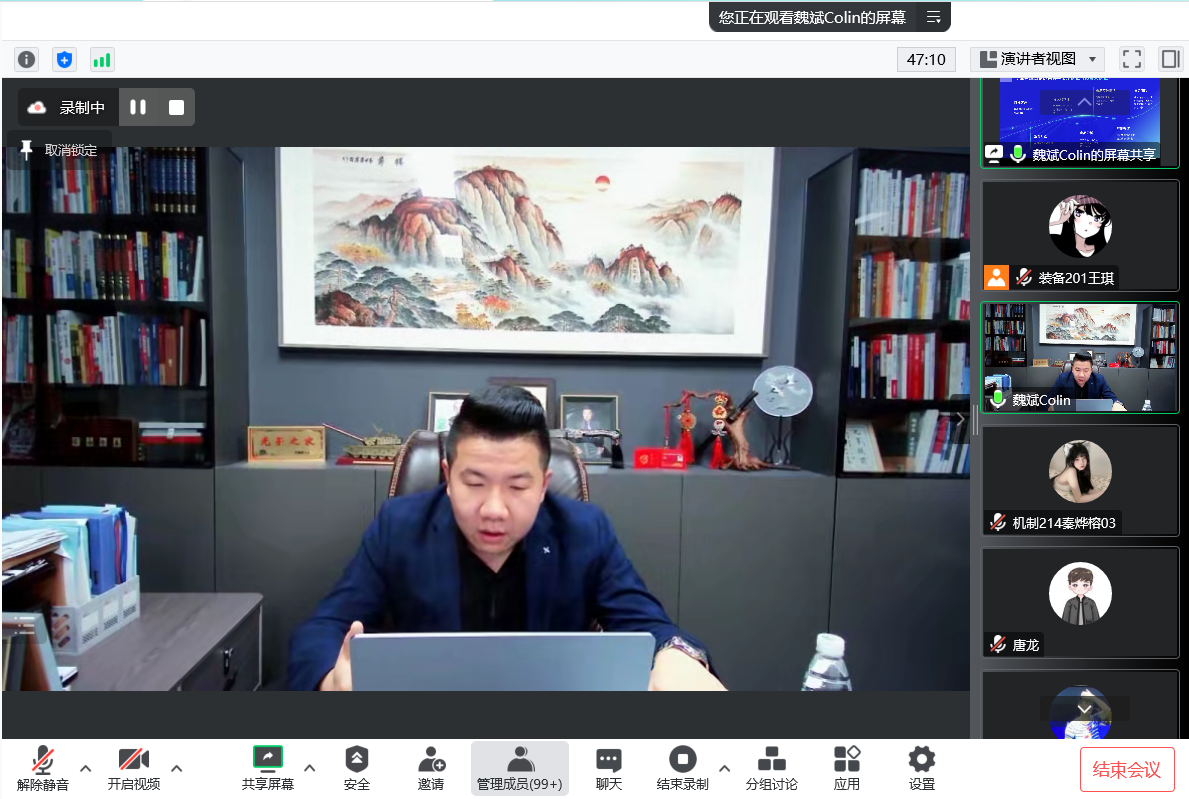1189x799 pixels.
Task: Open 设置 settings
Action: click(921, 768)
